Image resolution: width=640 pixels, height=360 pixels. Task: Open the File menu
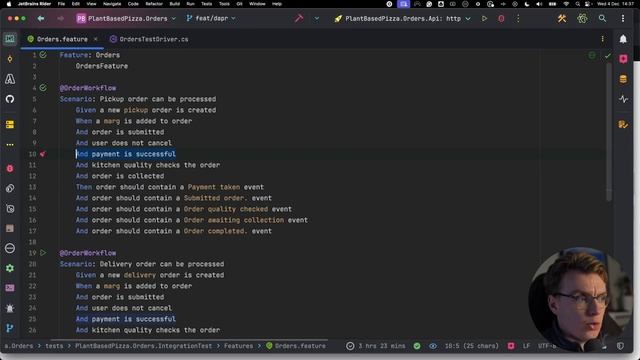coord(61,4)
